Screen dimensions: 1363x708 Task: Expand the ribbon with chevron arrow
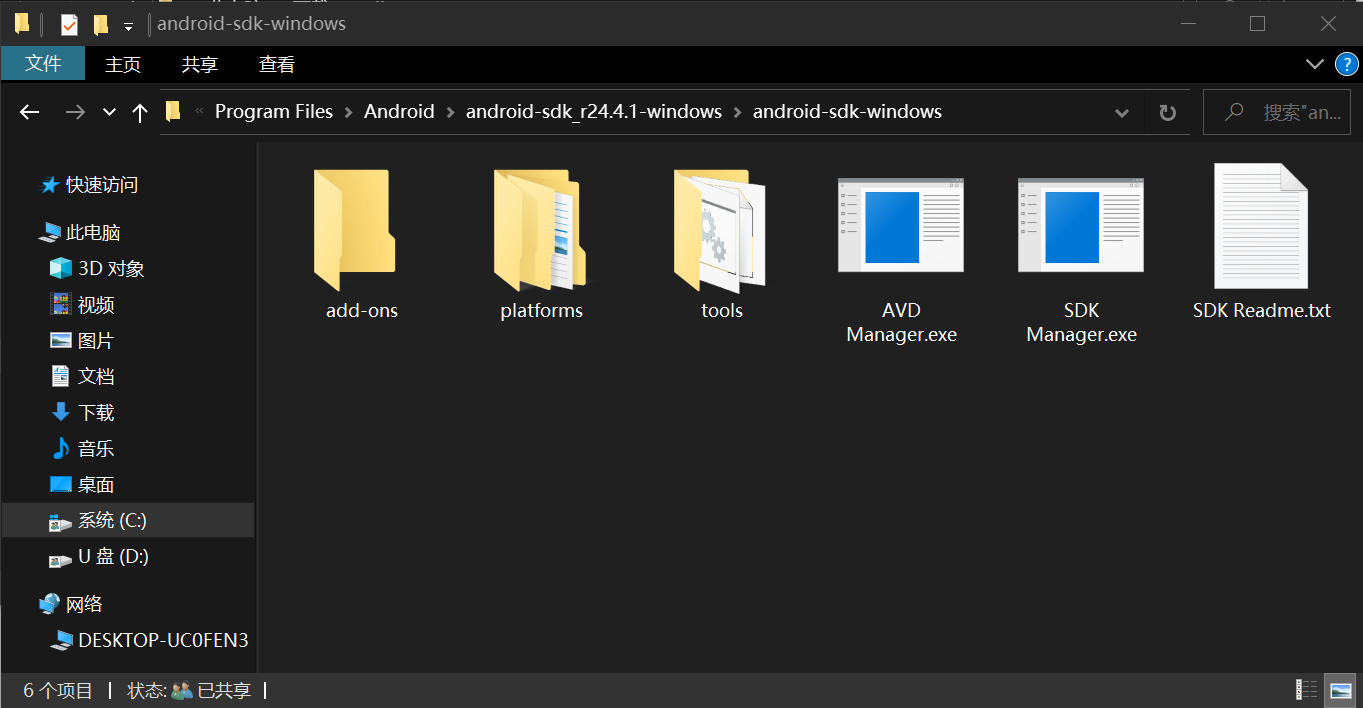(x=1315, y=64)
